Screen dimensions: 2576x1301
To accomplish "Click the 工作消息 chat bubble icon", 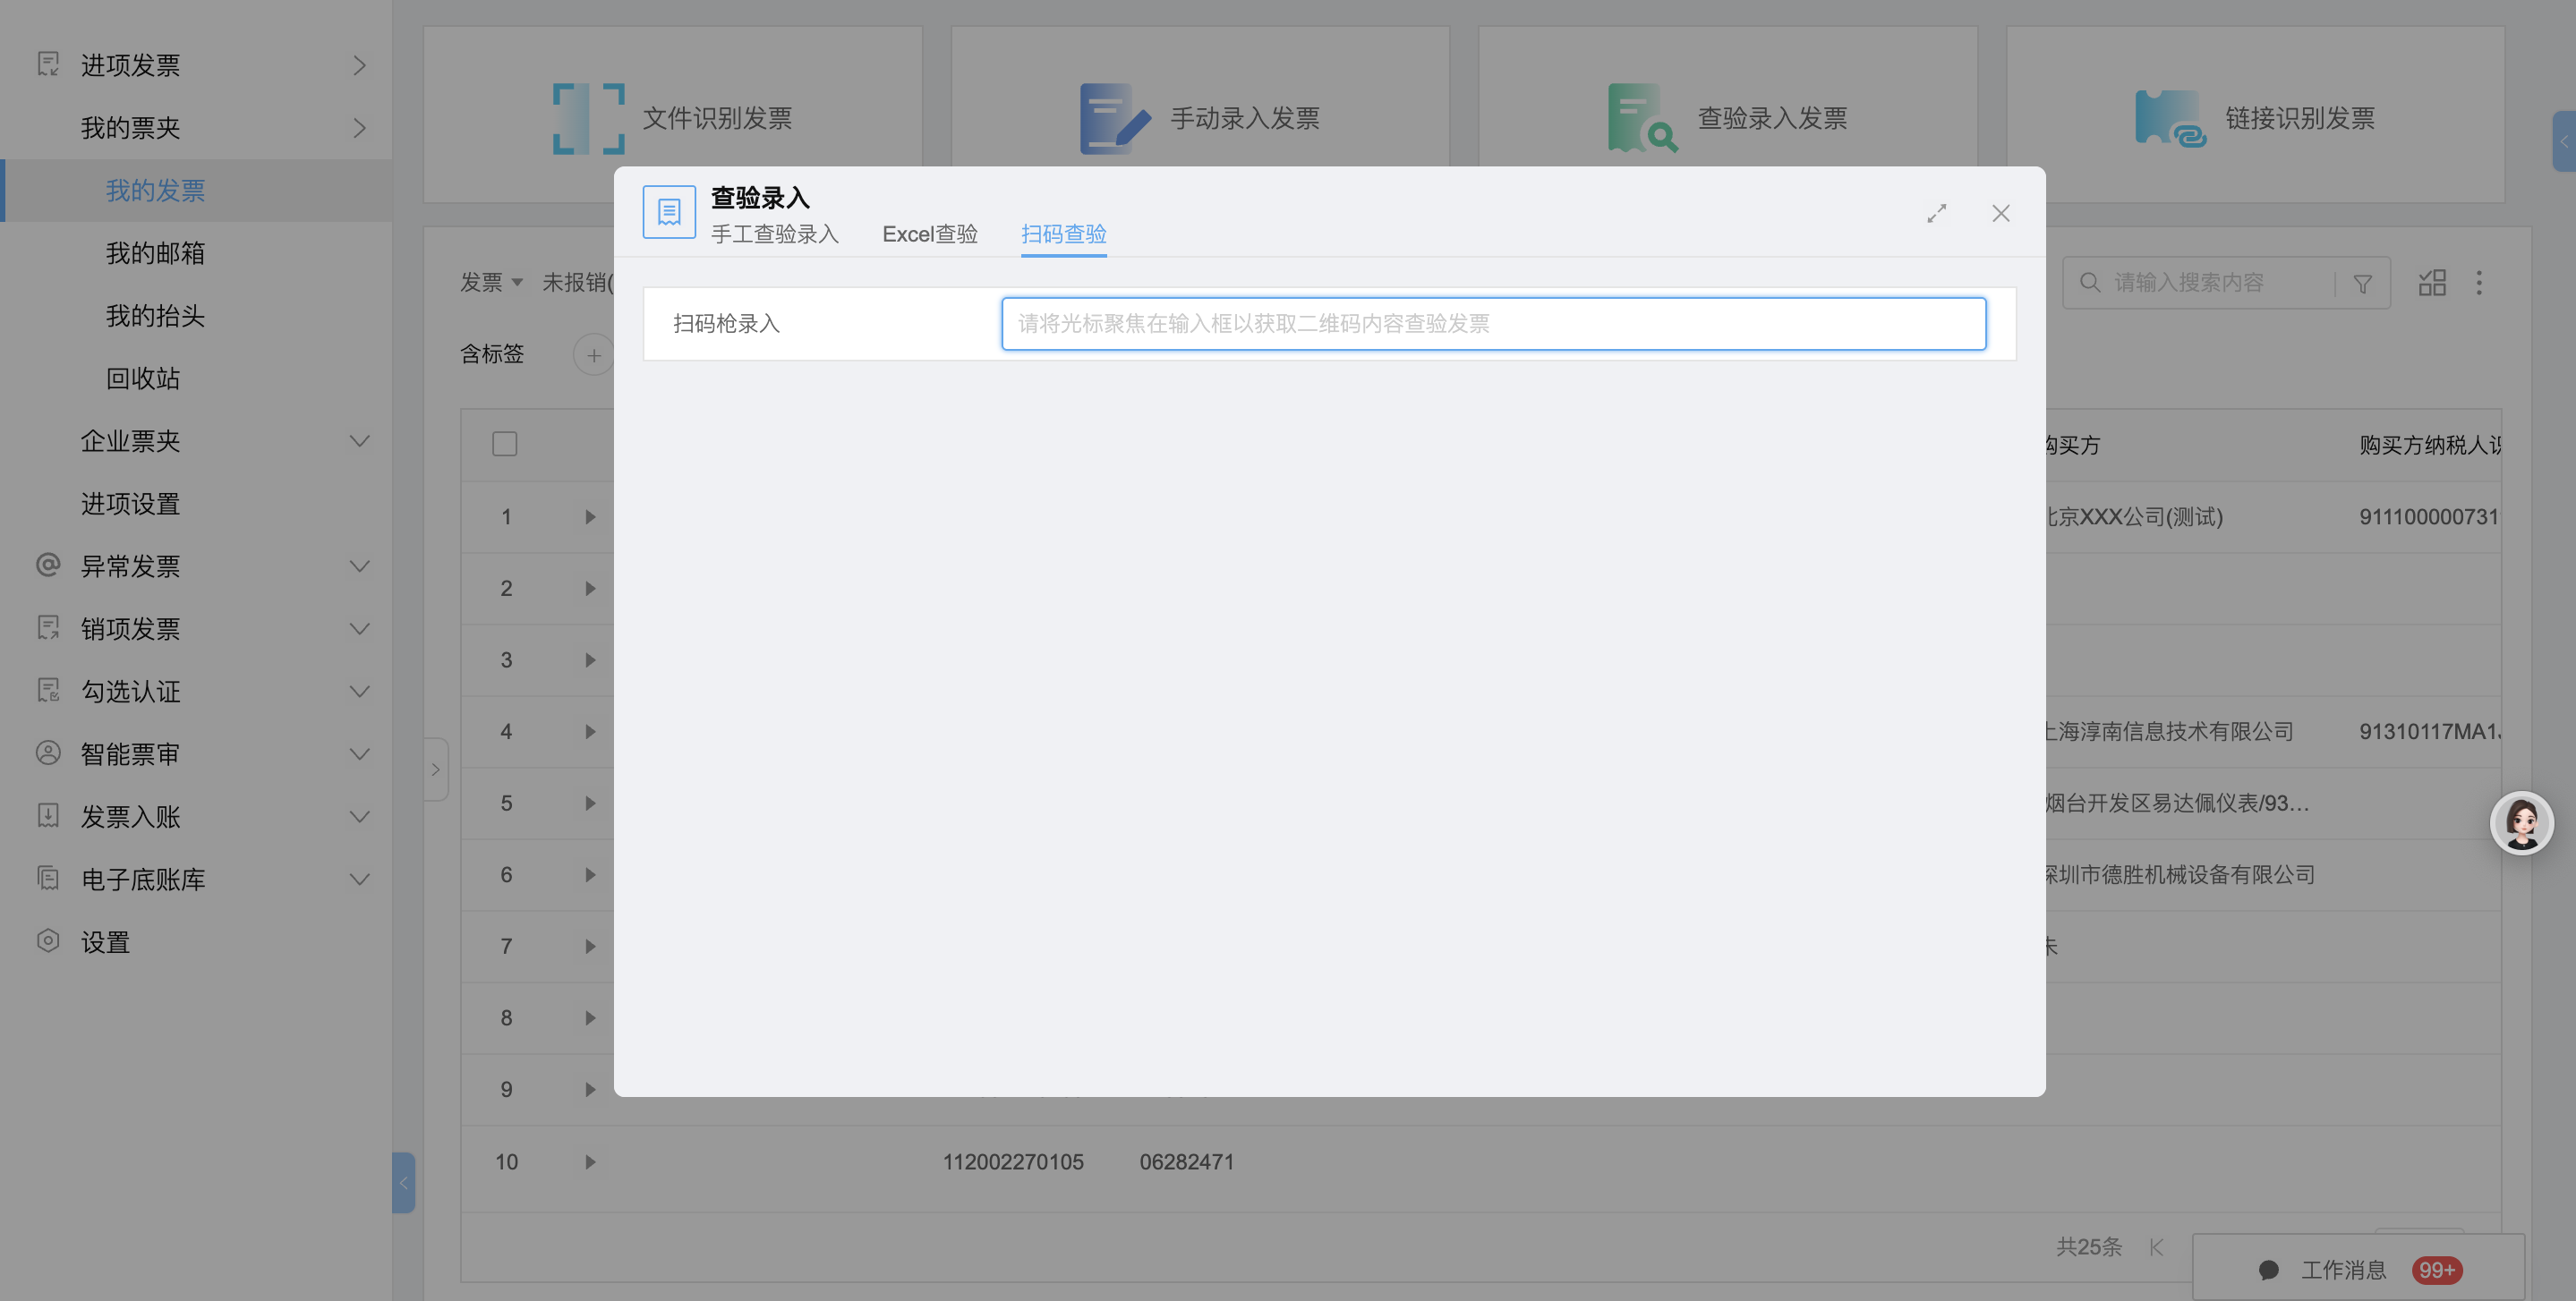I will point(2269,1270).
